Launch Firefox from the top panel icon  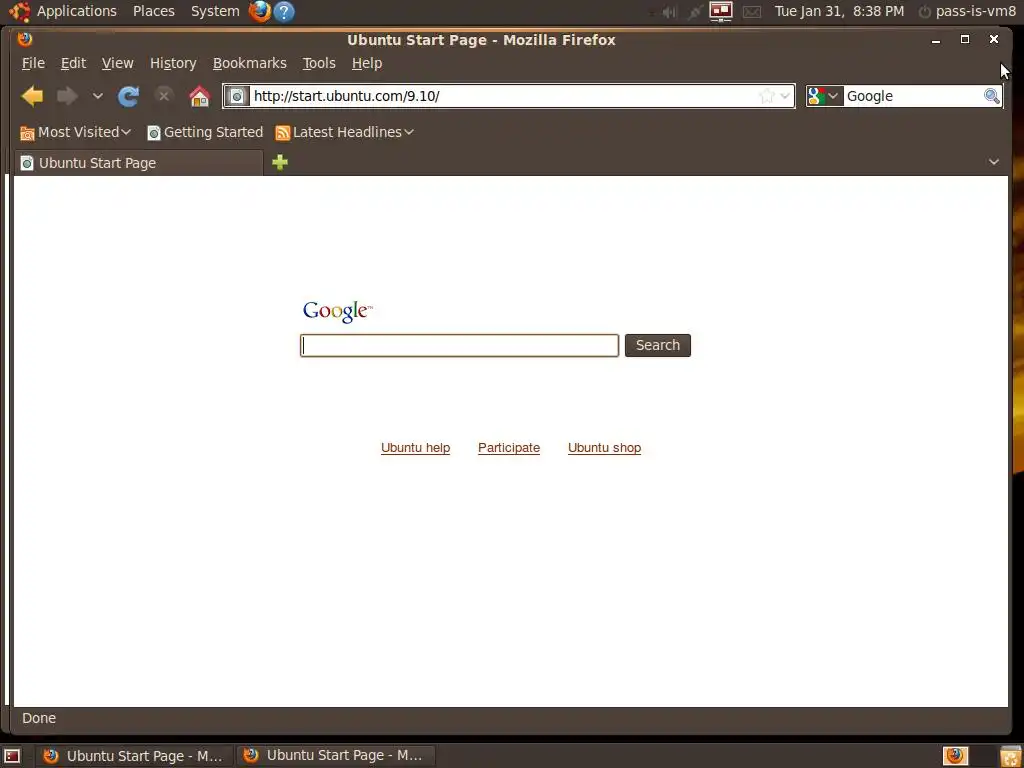[x=259, y=11]
